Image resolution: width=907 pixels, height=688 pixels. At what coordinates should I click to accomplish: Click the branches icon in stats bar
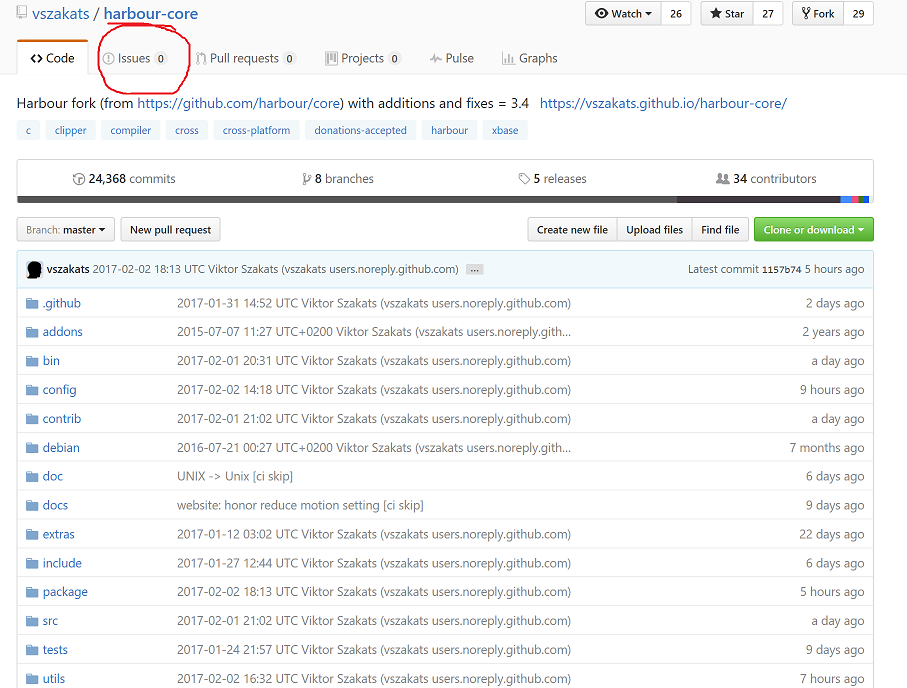(x=306, y=179)
